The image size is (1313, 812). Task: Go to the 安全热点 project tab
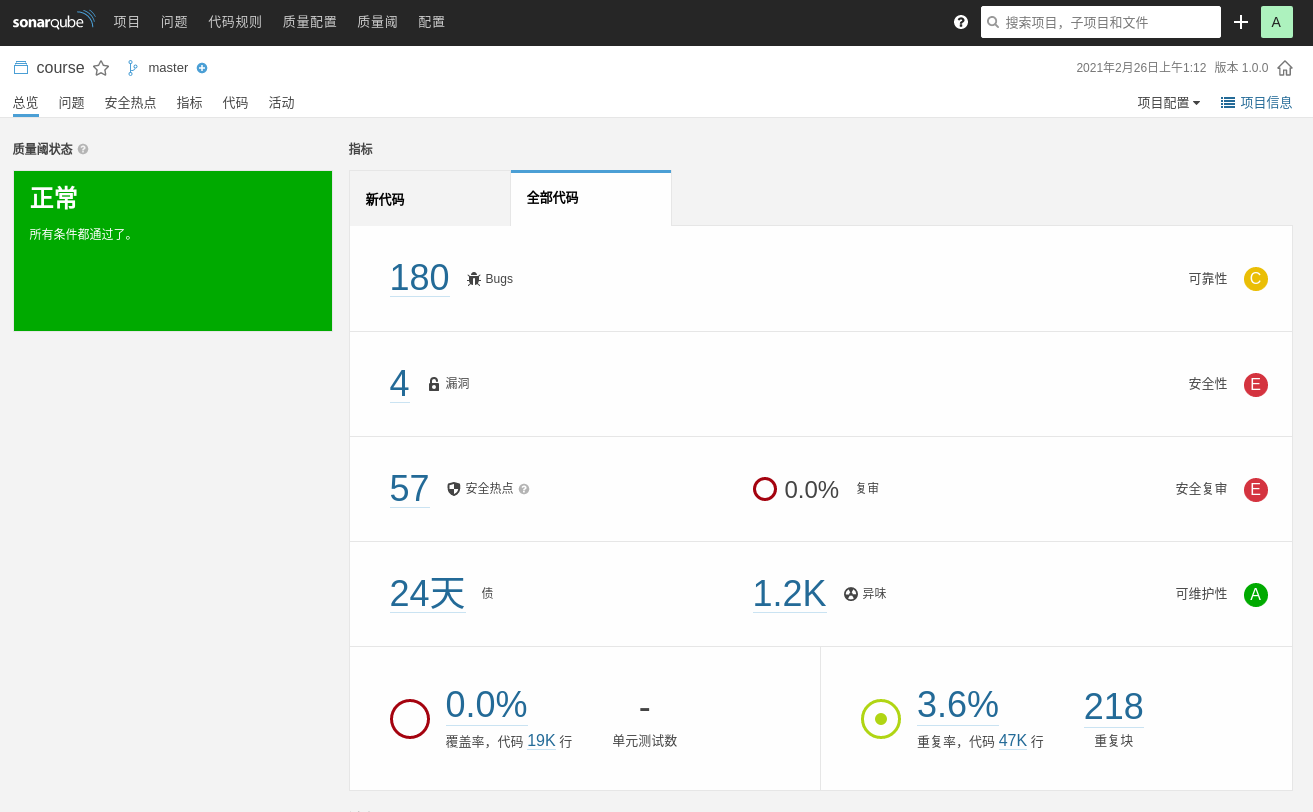[131, 102]
